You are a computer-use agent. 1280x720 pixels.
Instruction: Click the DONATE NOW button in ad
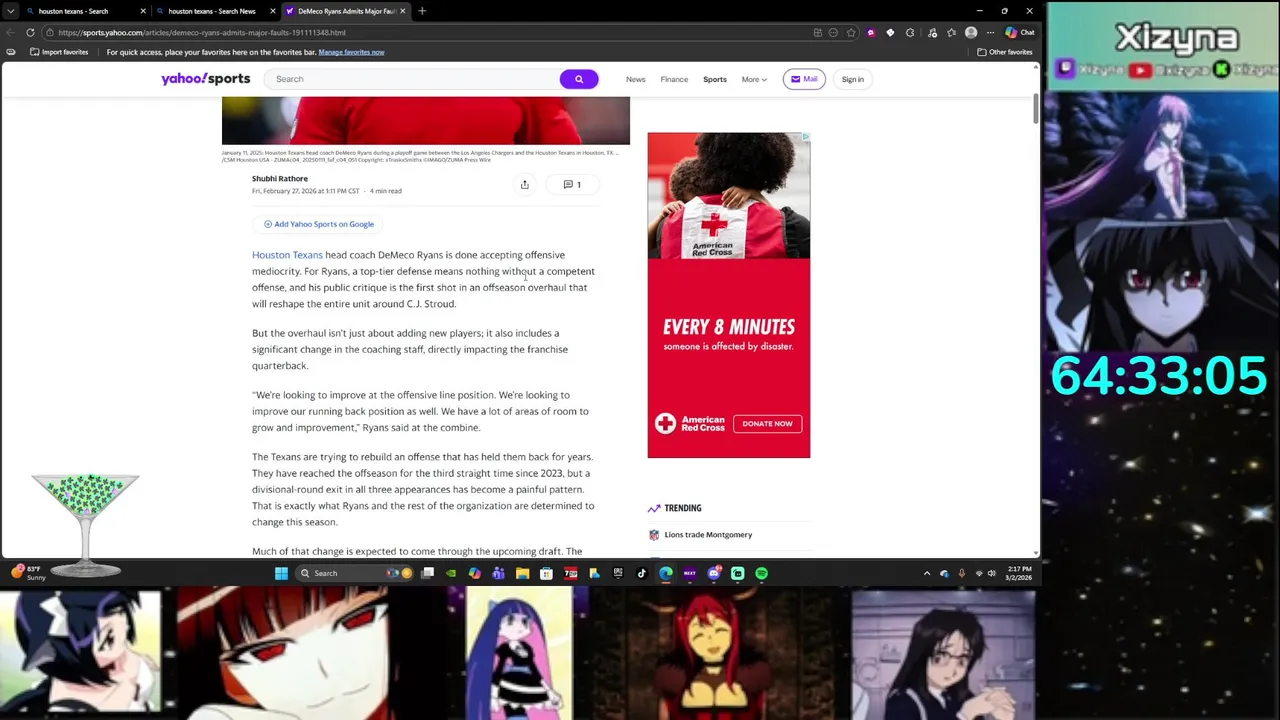[767, 423]
